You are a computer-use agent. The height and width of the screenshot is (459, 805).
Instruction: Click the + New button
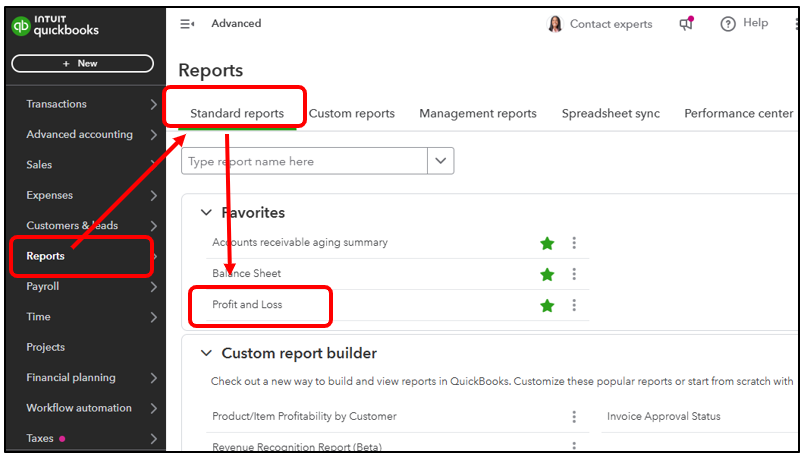pyautogui.click(x=82, y=64)
